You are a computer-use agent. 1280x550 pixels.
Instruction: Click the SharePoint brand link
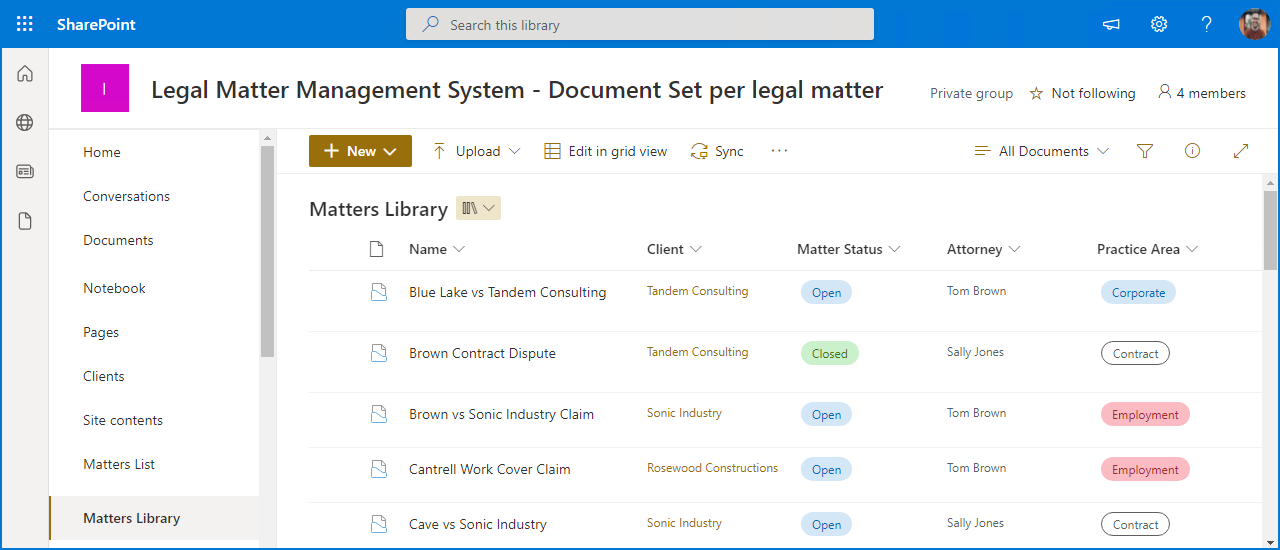click(x=96, y=24)
